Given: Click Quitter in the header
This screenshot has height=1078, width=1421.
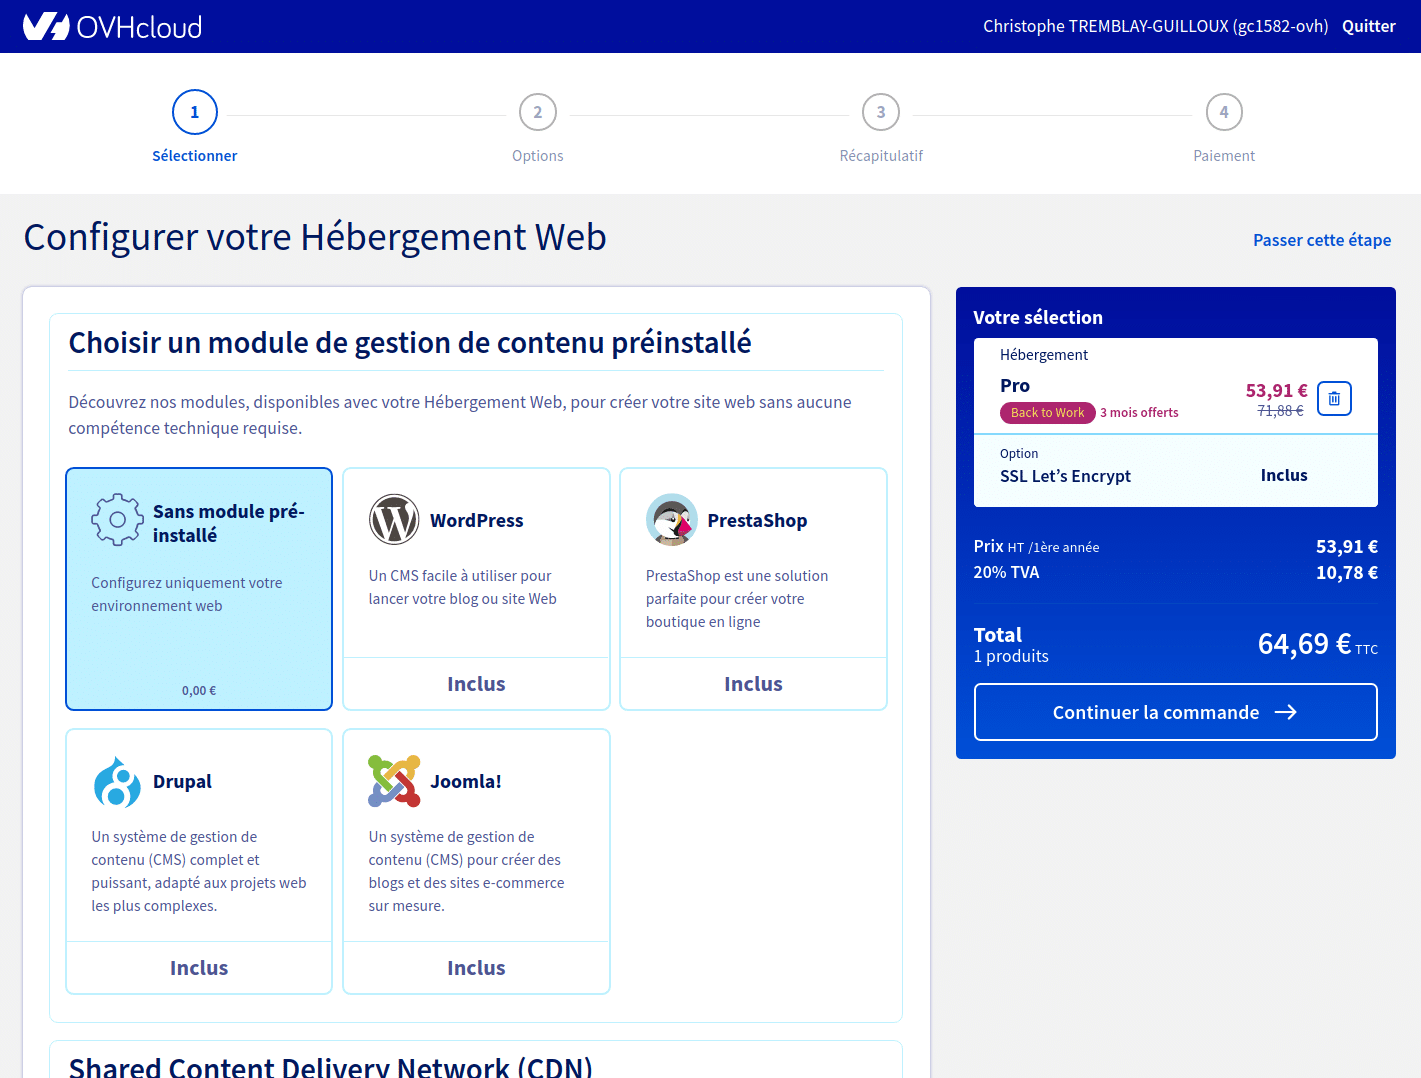Looking at the screenshot, I should [1369, 26].
